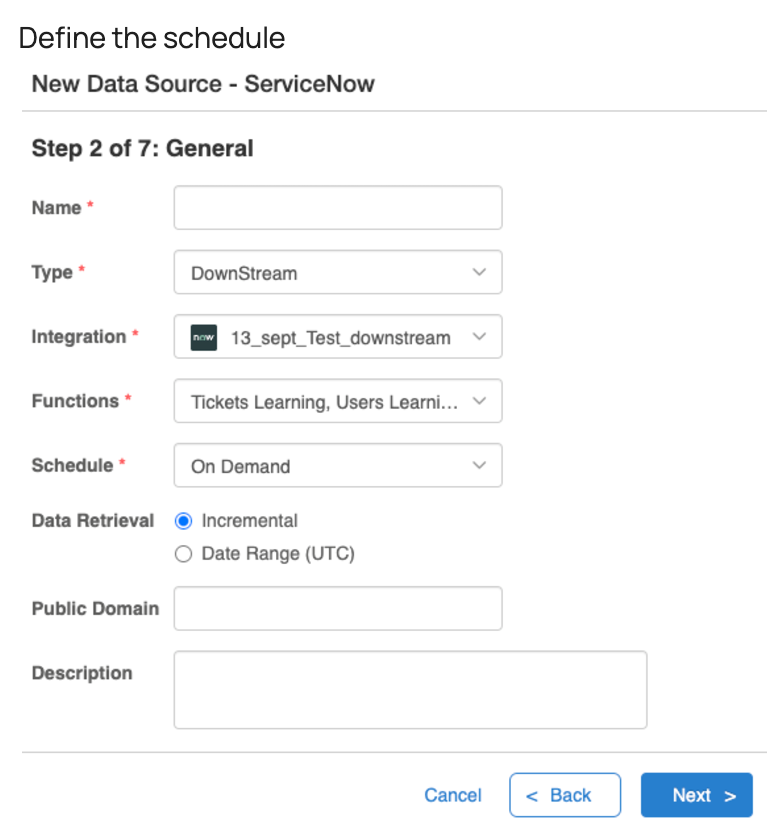Open the 13_sept_Test_downstream integration dropdown
This screenshot has height=840, width=770.
pyautogui.click(x=338, y=336)
